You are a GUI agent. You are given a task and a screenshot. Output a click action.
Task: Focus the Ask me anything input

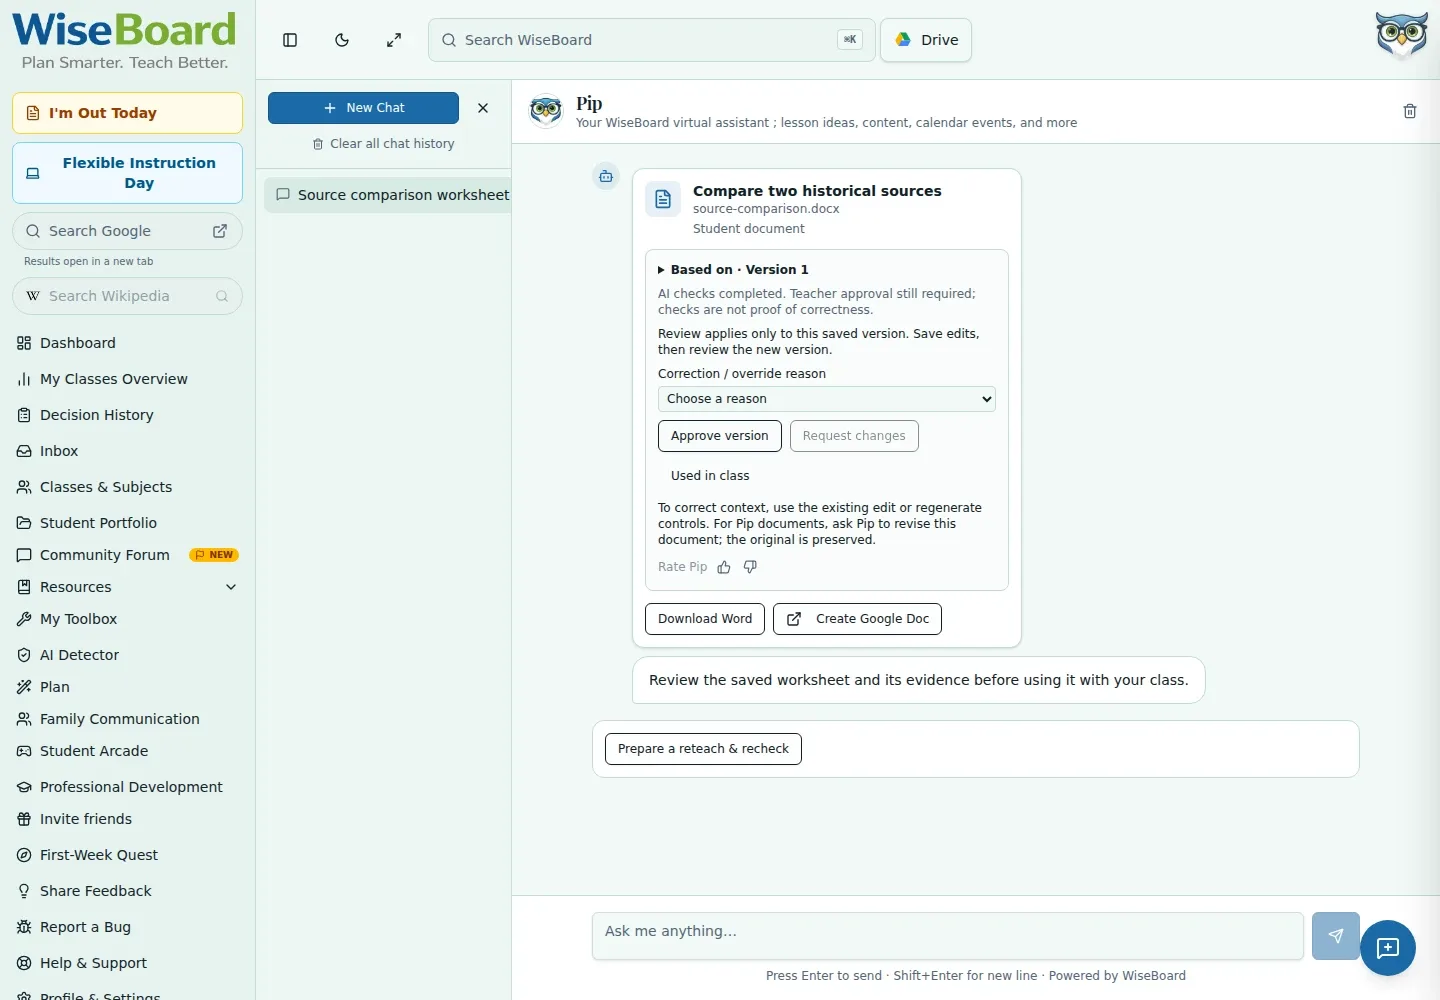coord(948,936)
